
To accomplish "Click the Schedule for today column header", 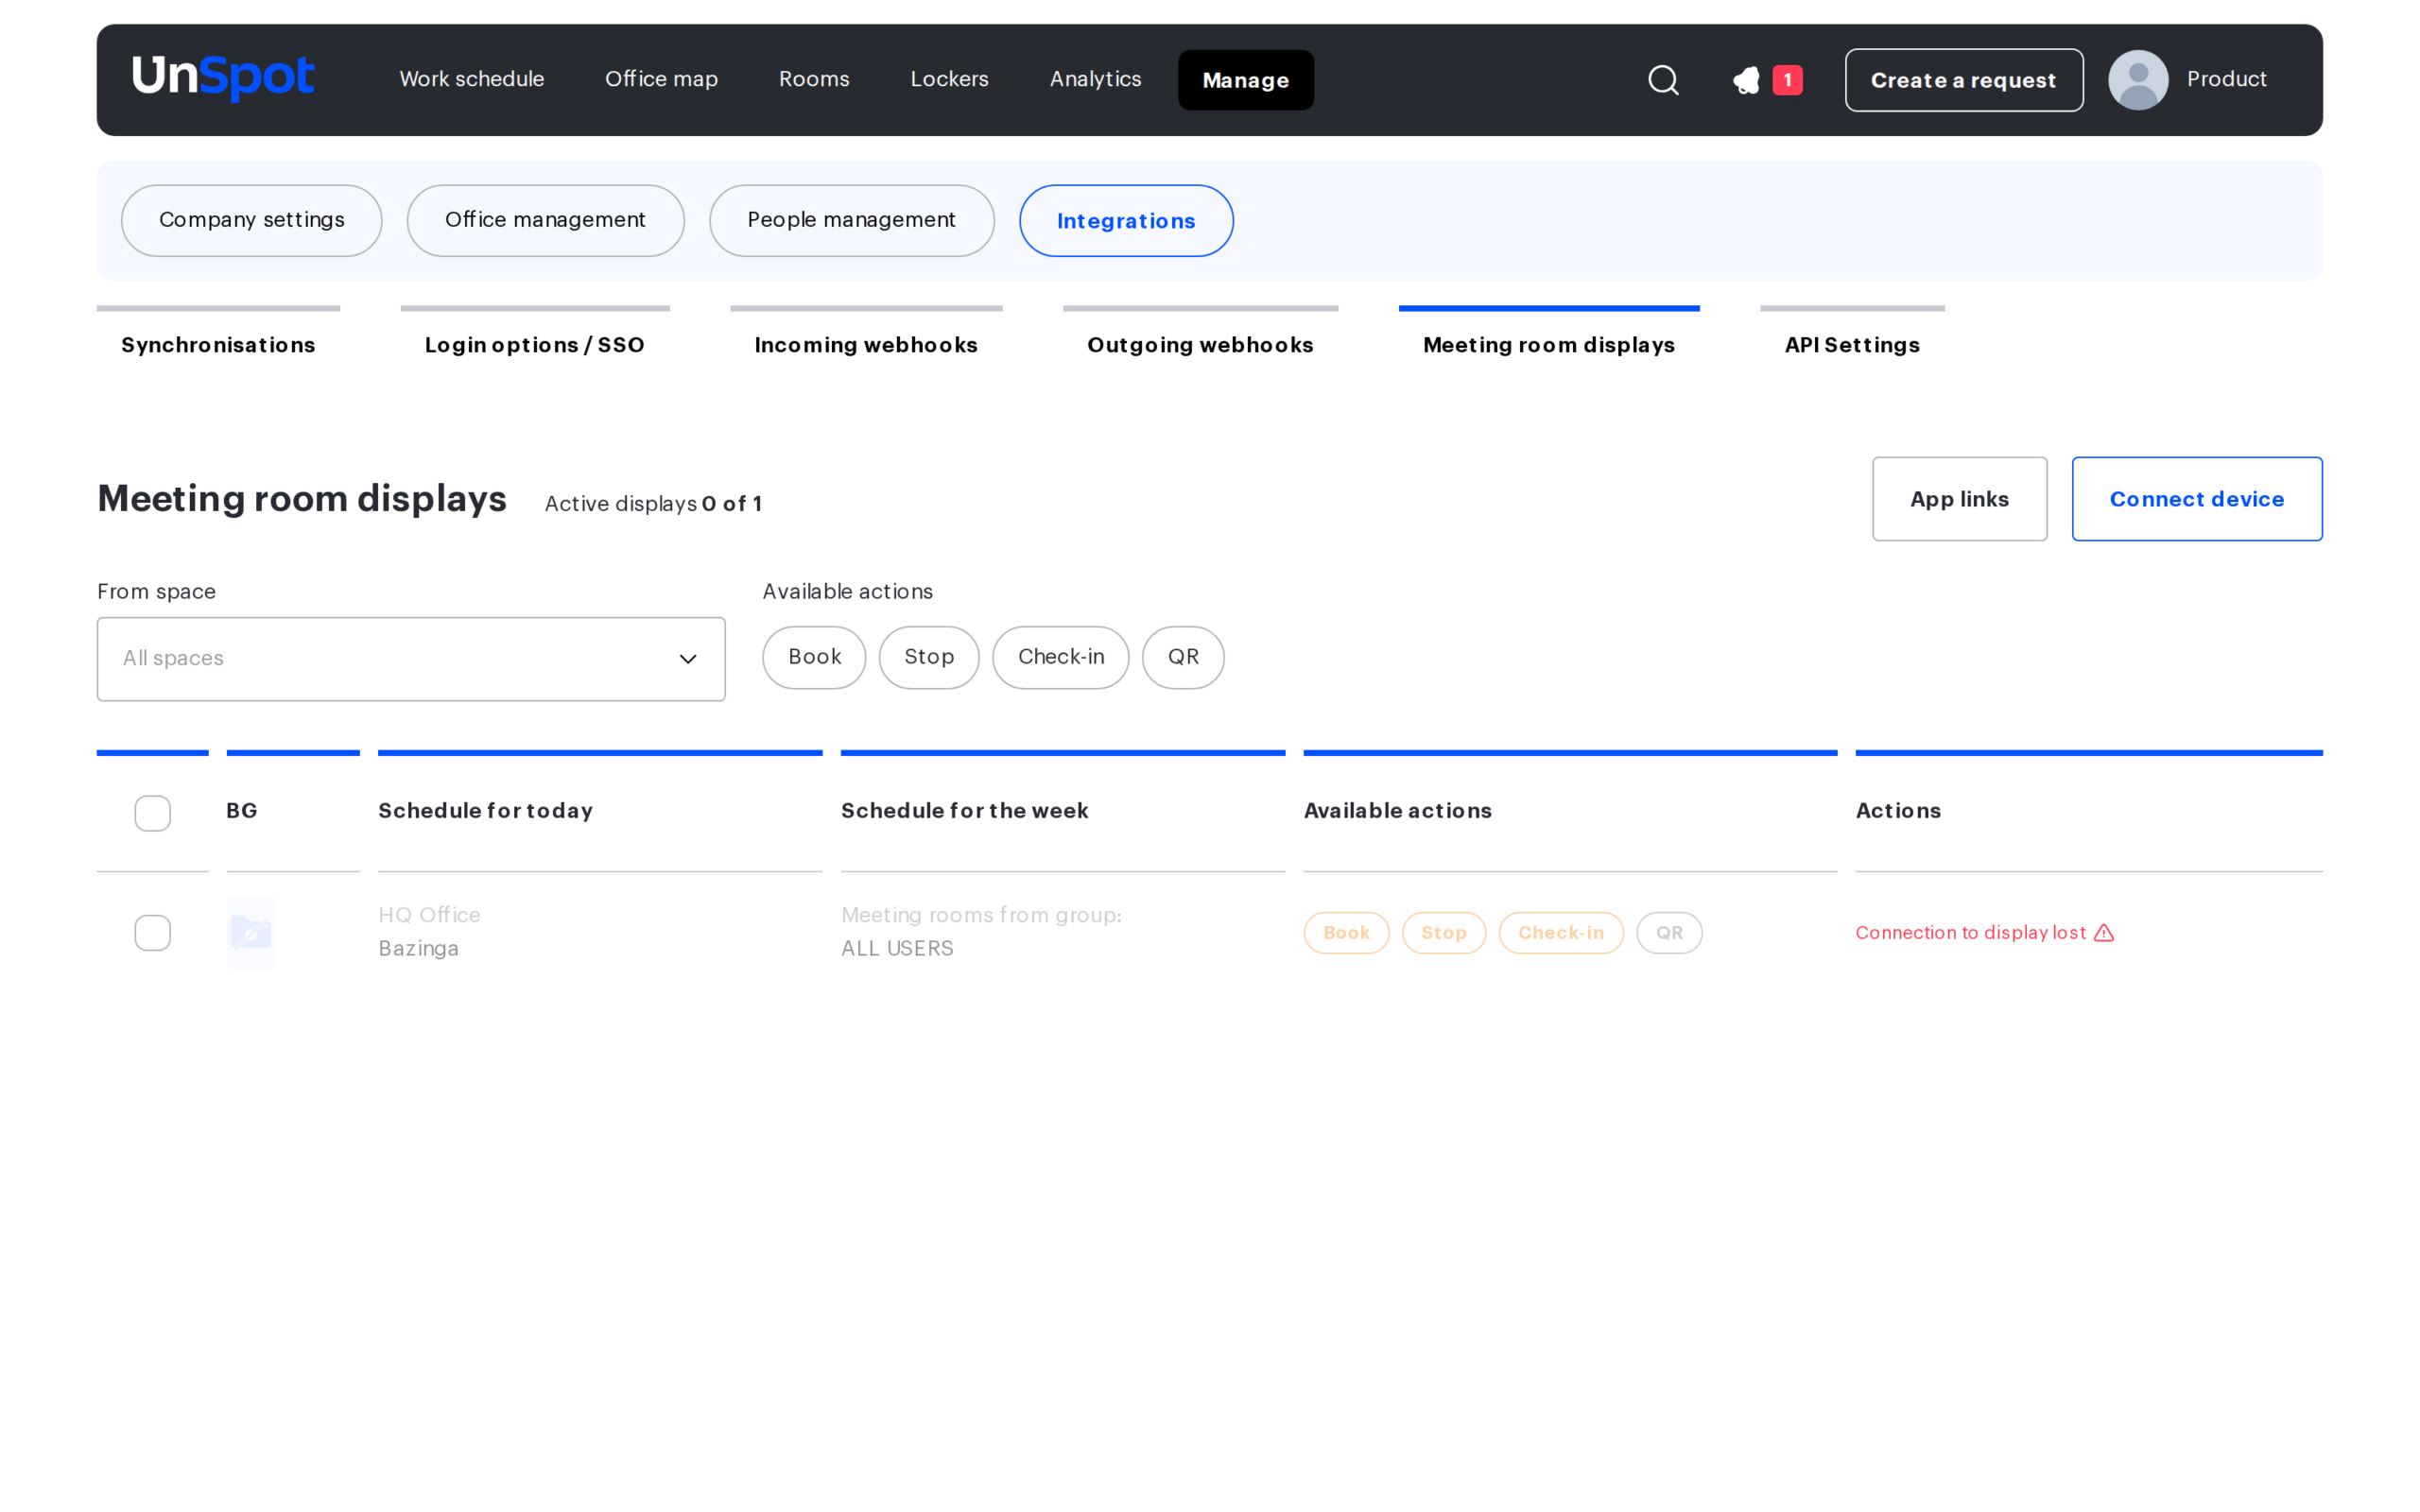I will (485, 811).
